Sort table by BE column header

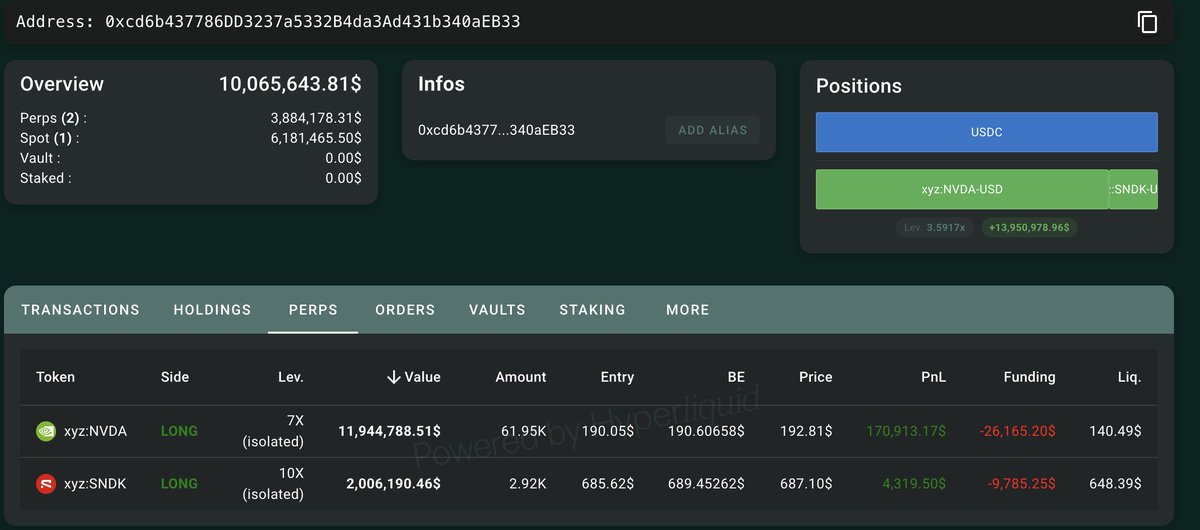click(736, 377)
